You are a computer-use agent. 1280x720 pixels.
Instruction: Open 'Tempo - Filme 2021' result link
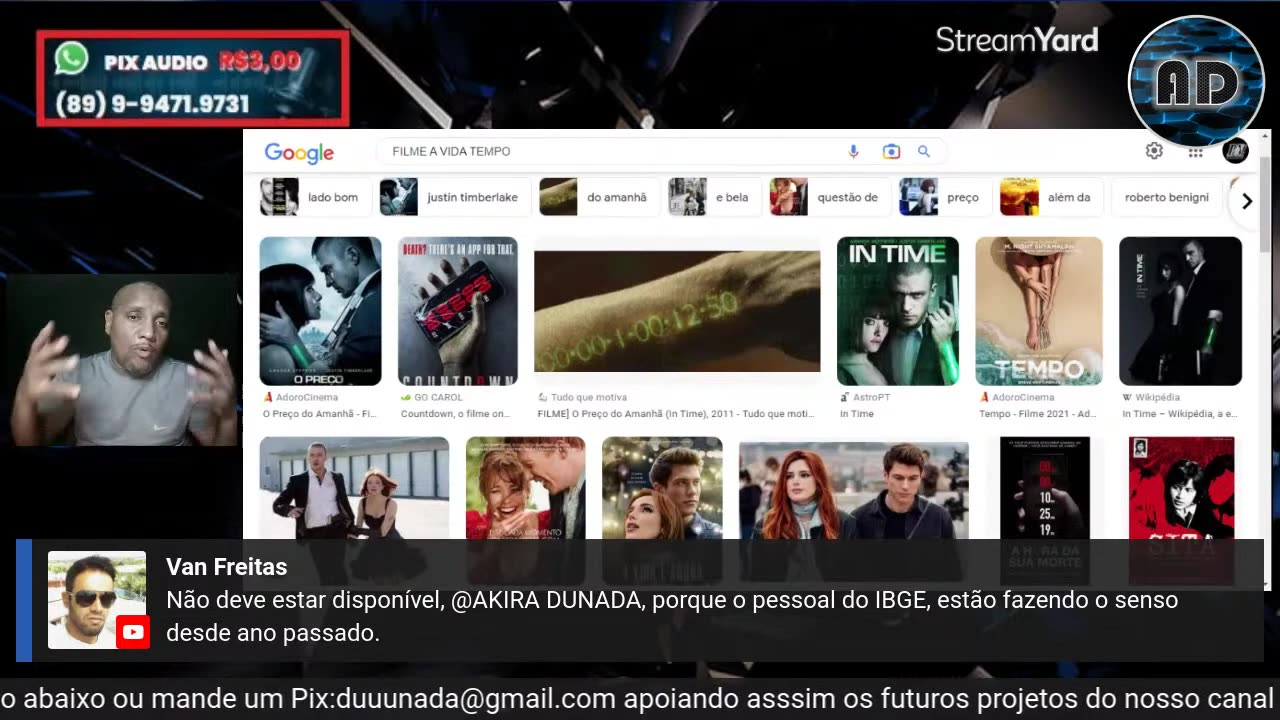1037,413
